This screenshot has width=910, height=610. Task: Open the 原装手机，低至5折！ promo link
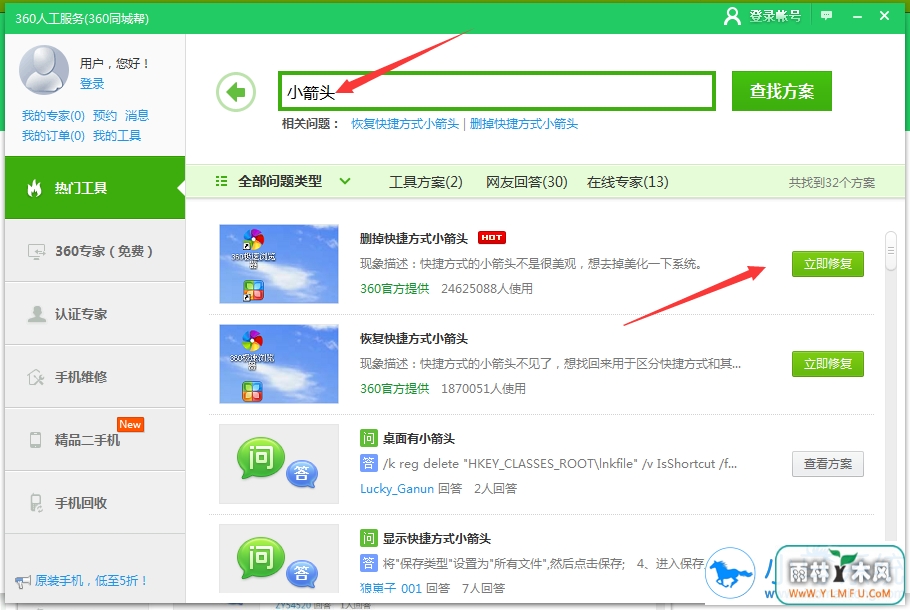[x=91, y=580]
